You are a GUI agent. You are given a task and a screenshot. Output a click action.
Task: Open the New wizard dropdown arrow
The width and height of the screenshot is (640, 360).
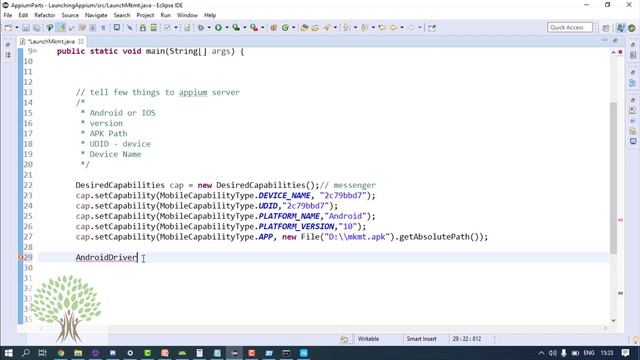[x=17, y=28]
